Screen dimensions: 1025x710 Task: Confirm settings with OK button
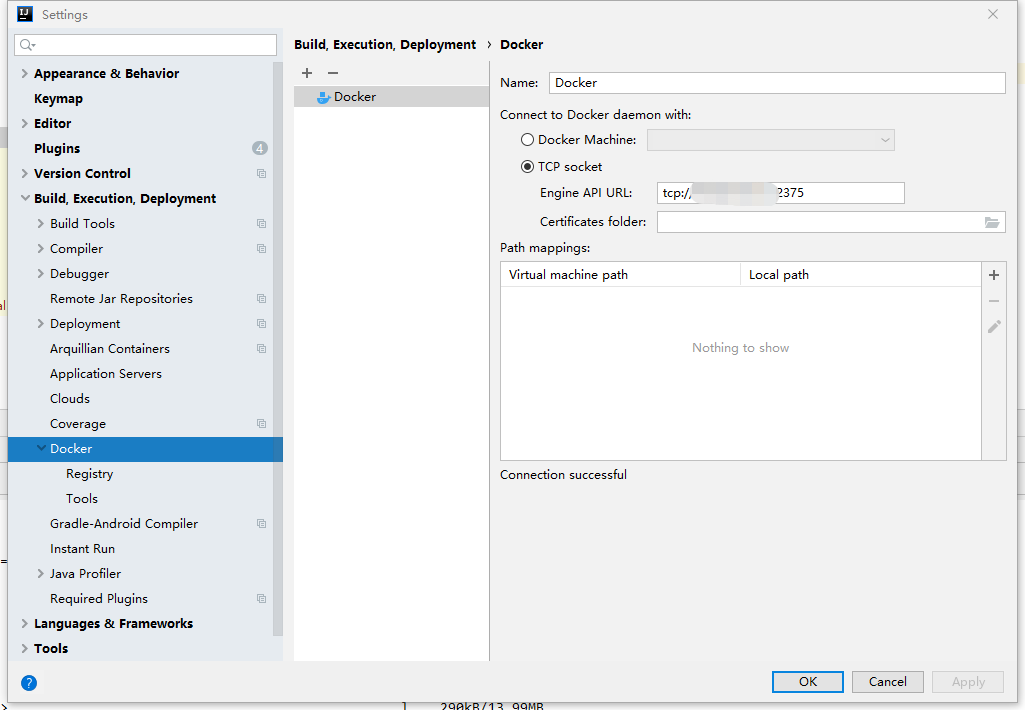[807, 682]
